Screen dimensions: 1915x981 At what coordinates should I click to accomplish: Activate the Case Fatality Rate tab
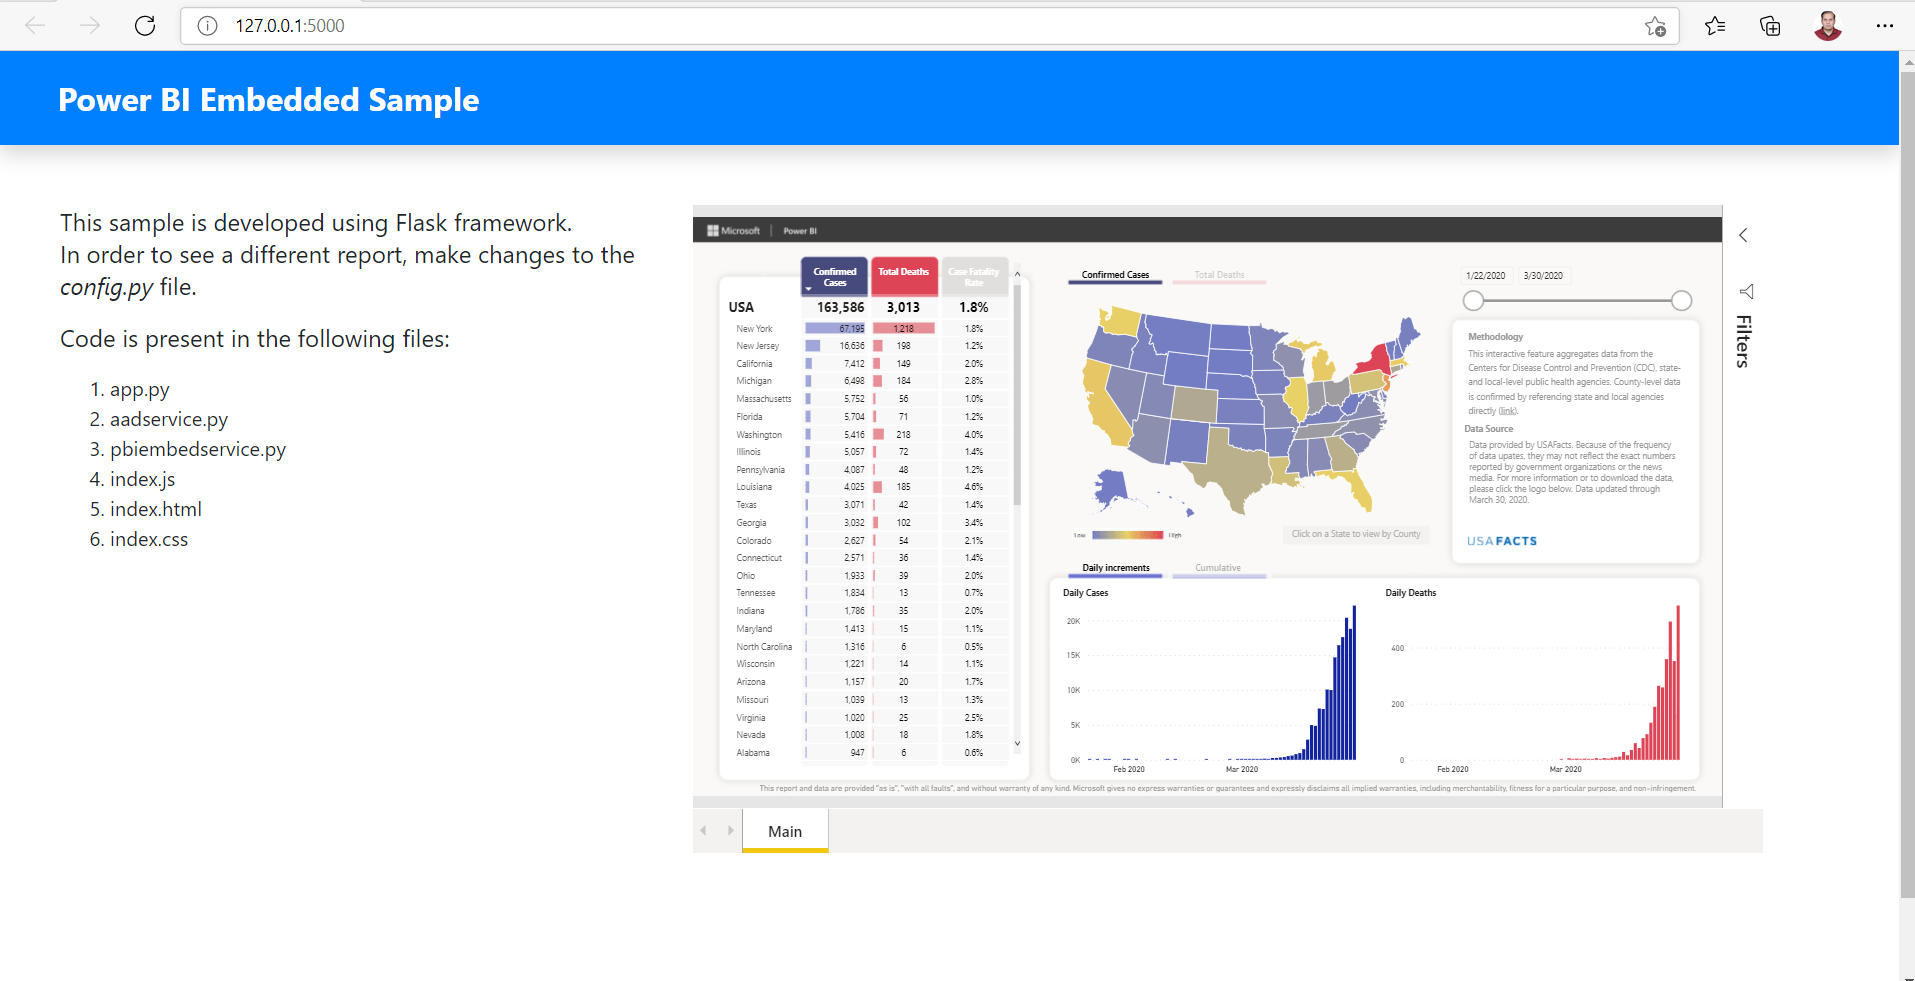pos(974,276)
